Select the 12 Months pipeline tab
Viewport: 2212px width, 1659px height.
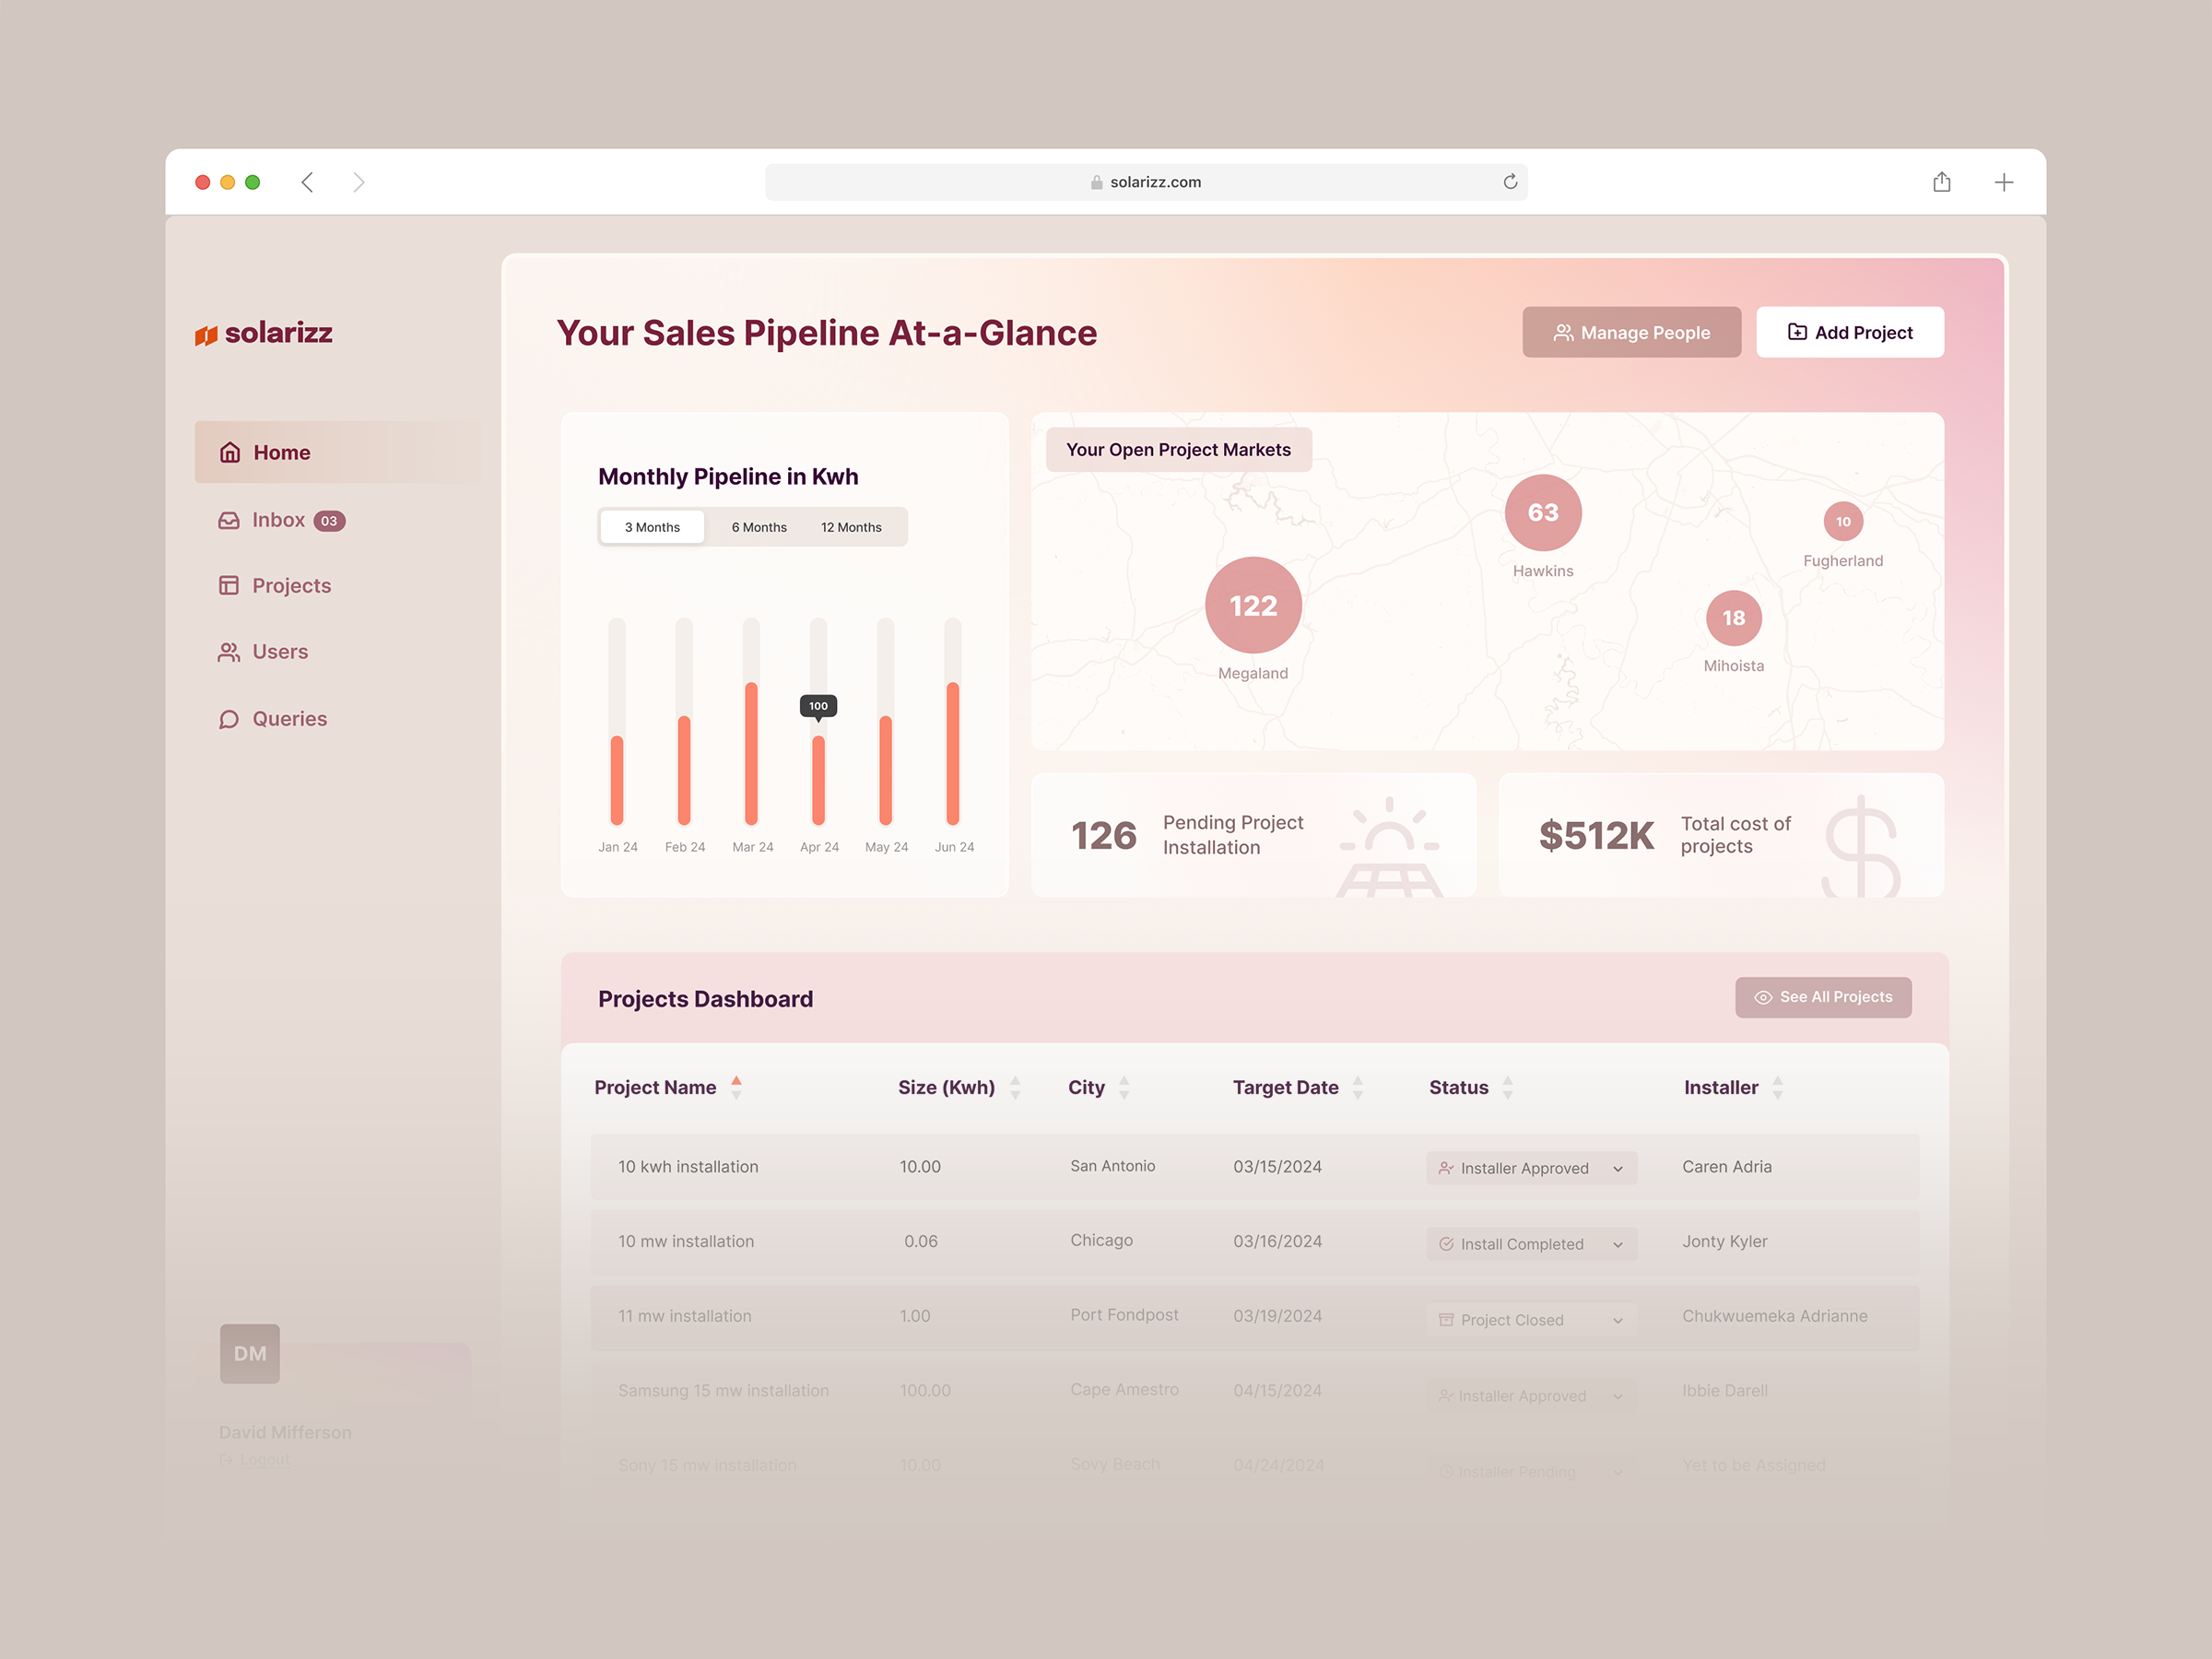[x=851, y=526]
